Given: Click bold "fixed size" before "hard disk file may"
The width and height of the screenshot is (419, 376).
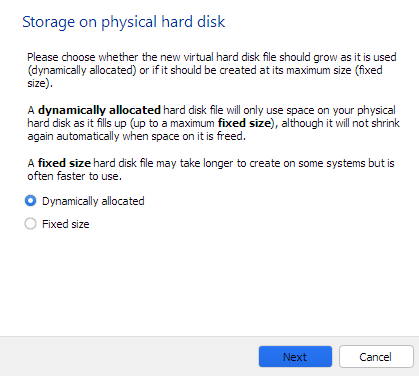Looking at the screenshot, I should pyautogui.click(x=64, y=163).
